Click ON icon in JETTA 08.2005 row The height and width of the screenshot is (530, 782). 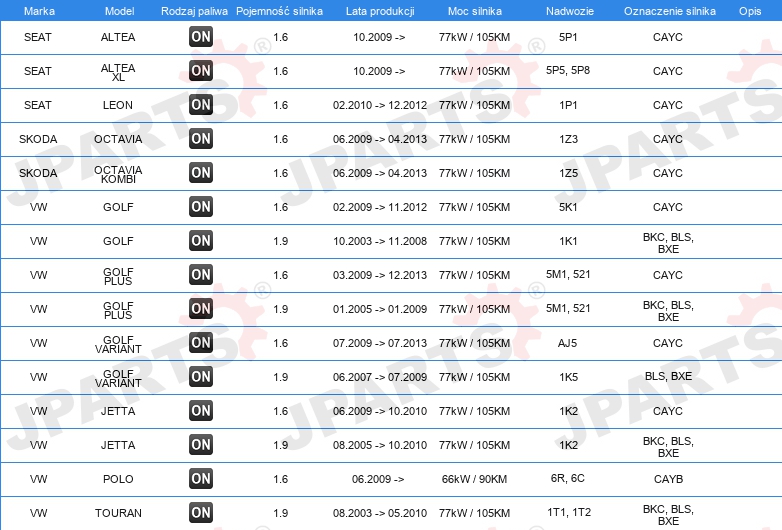pos(201,445)
